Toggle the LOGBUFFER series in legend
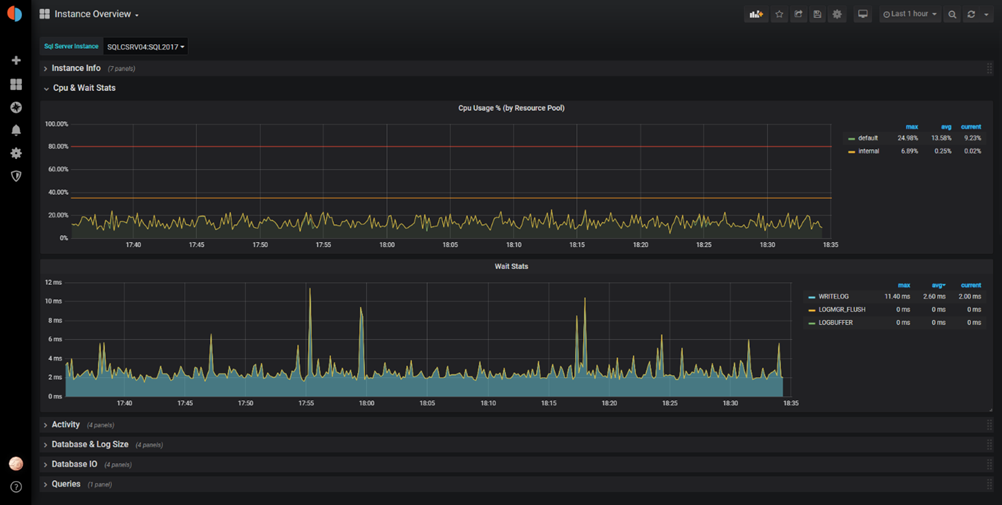 click(x=835, y=323)
